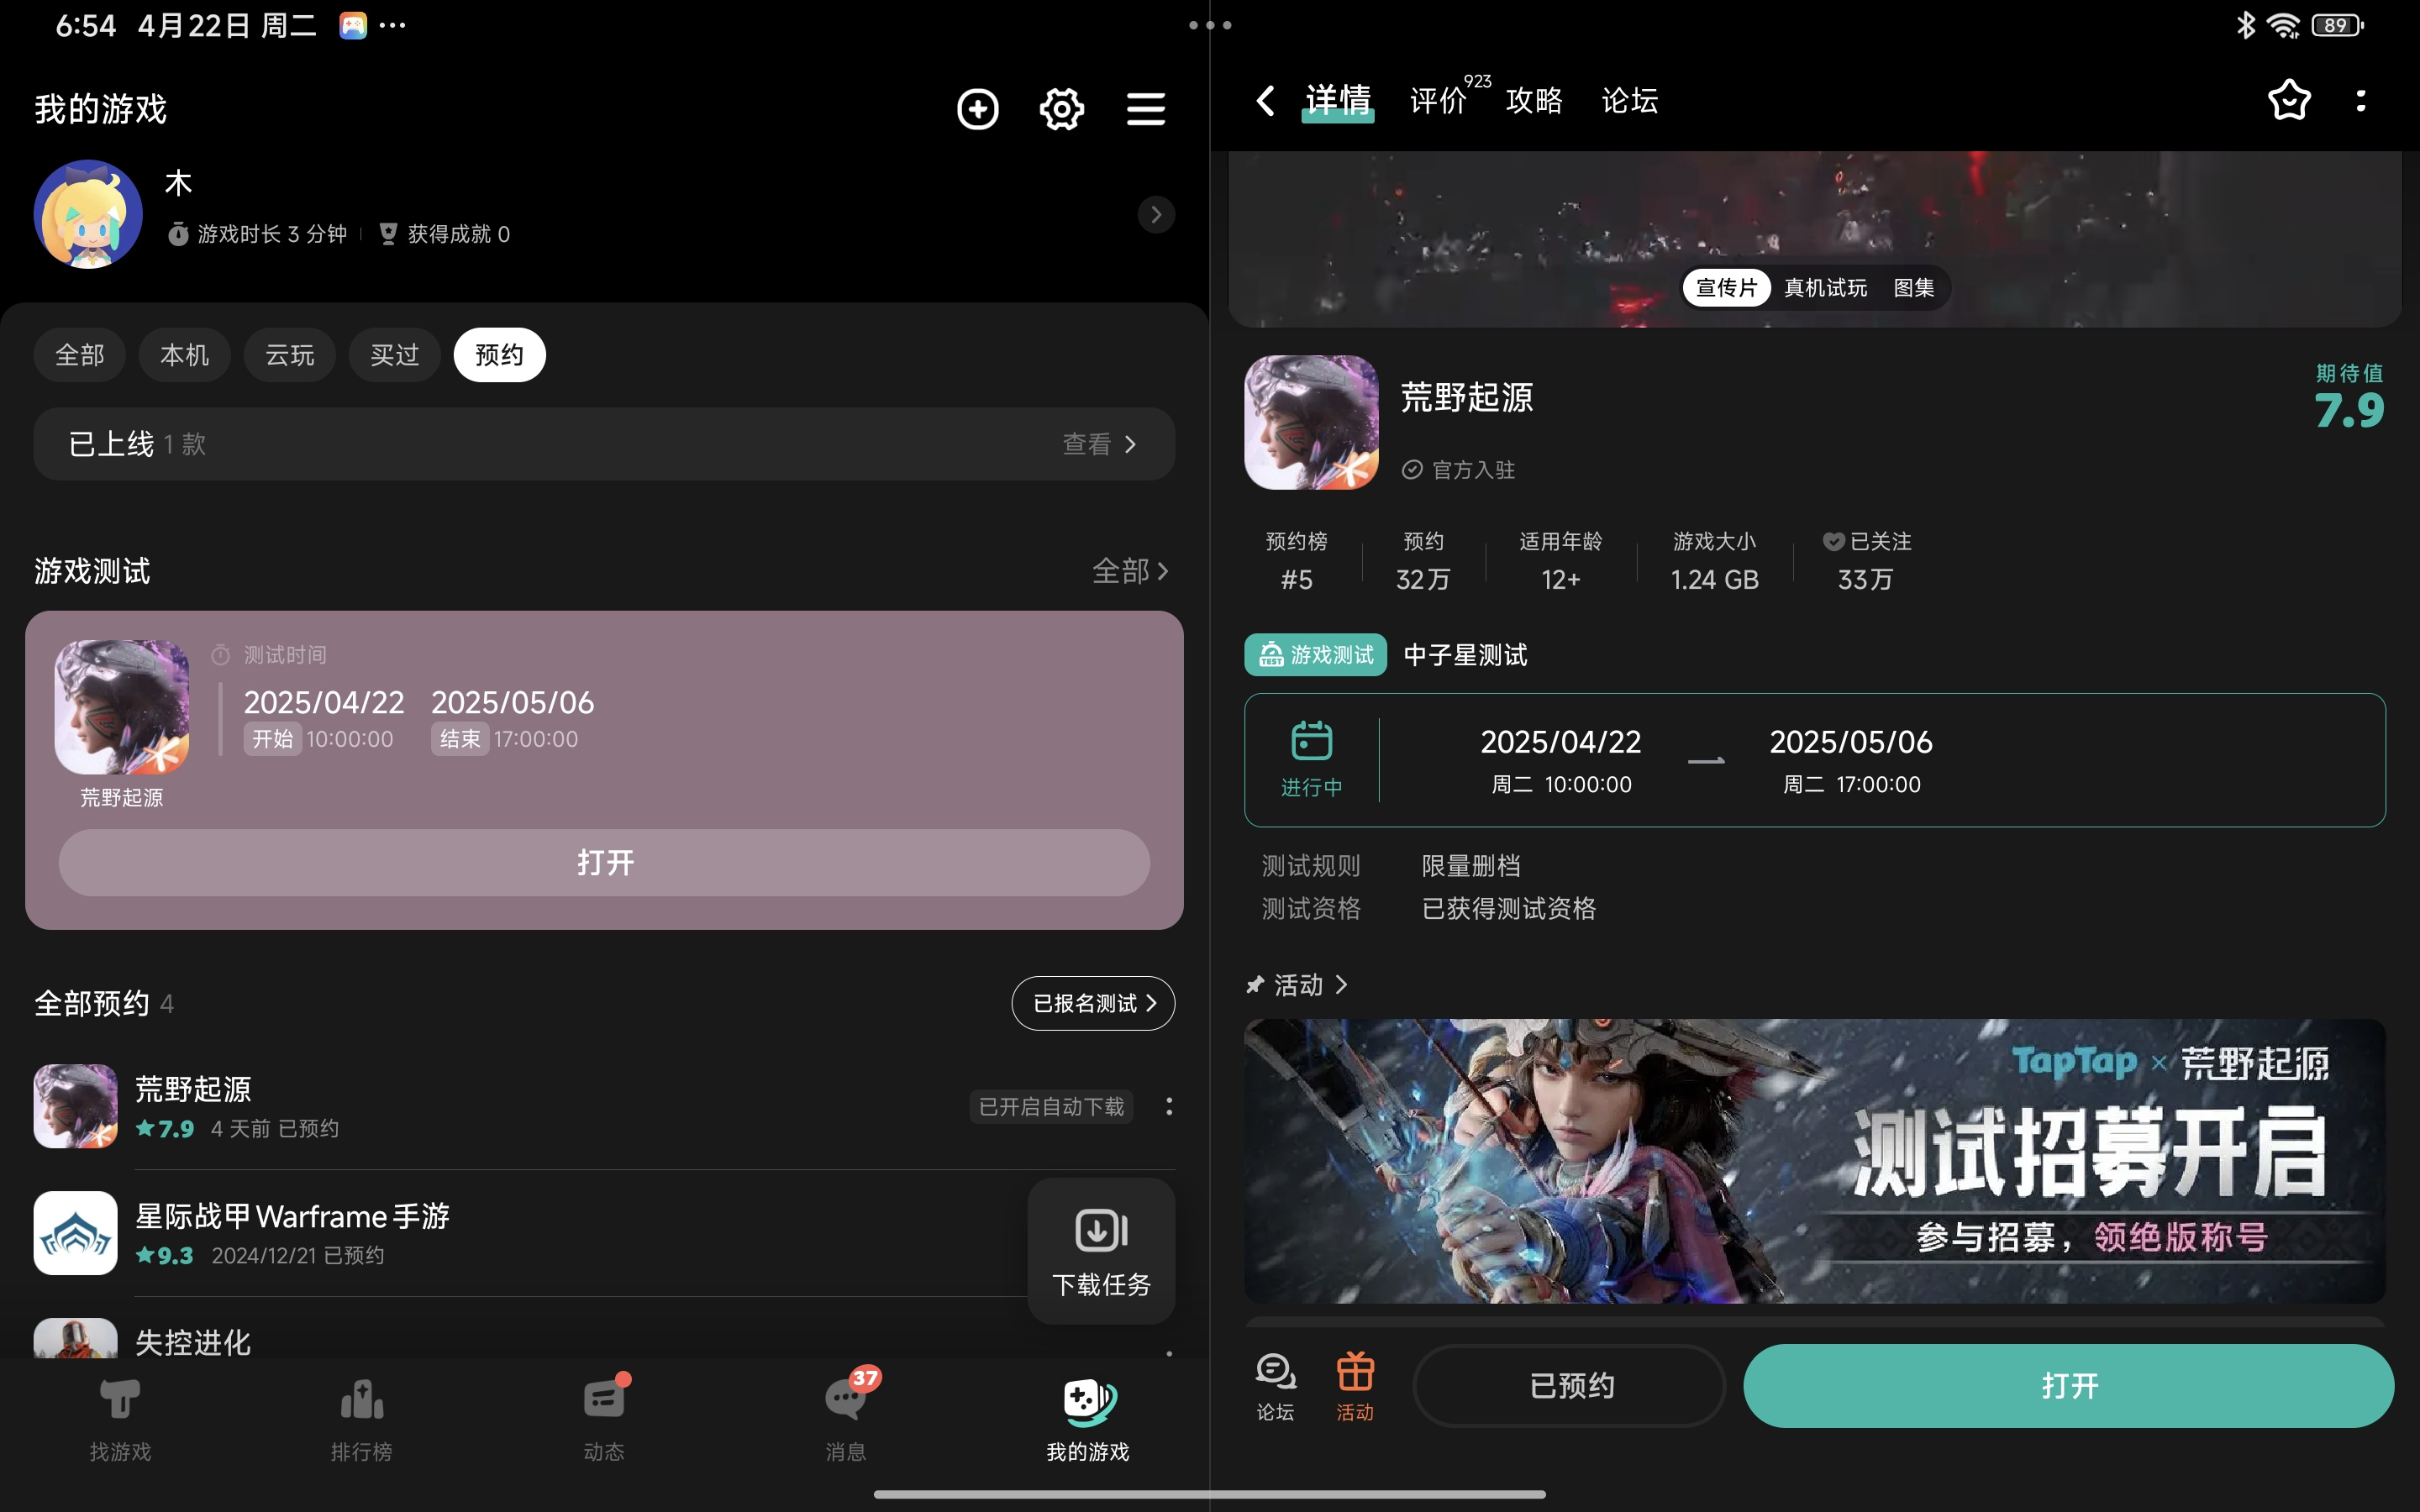Tap the battery indicator
The height and width of the screenshot is (1512, 2420).
pos(2337,25)
